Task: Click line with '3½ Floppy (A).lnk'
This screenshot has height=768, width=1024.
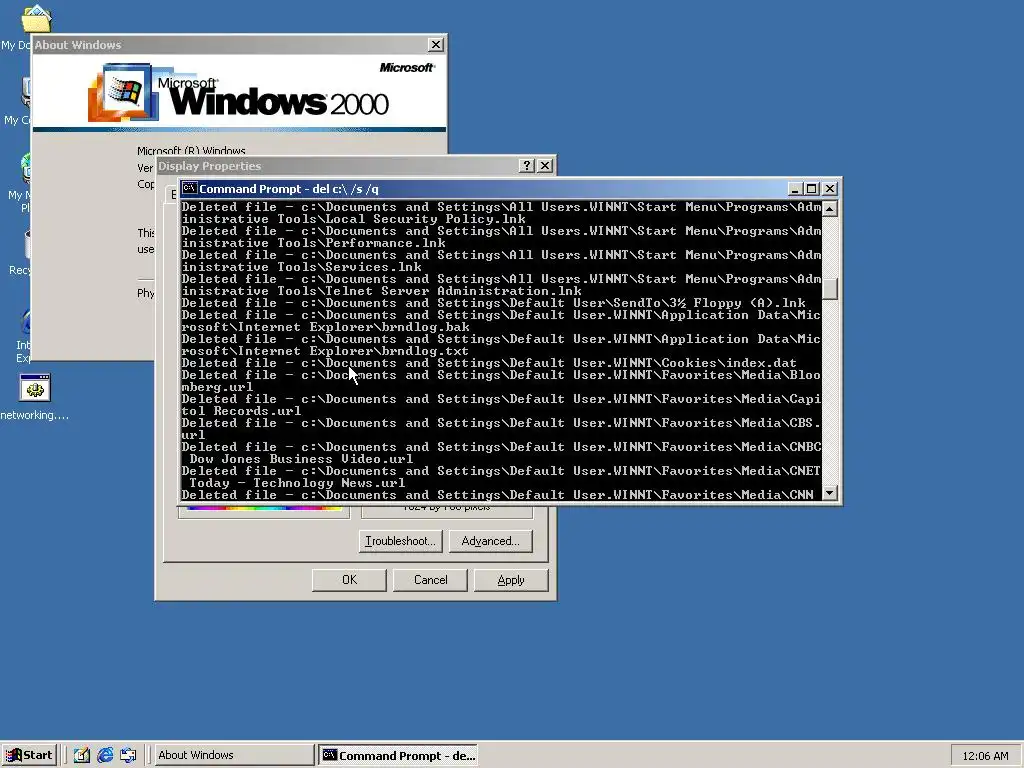Action: 494,303
